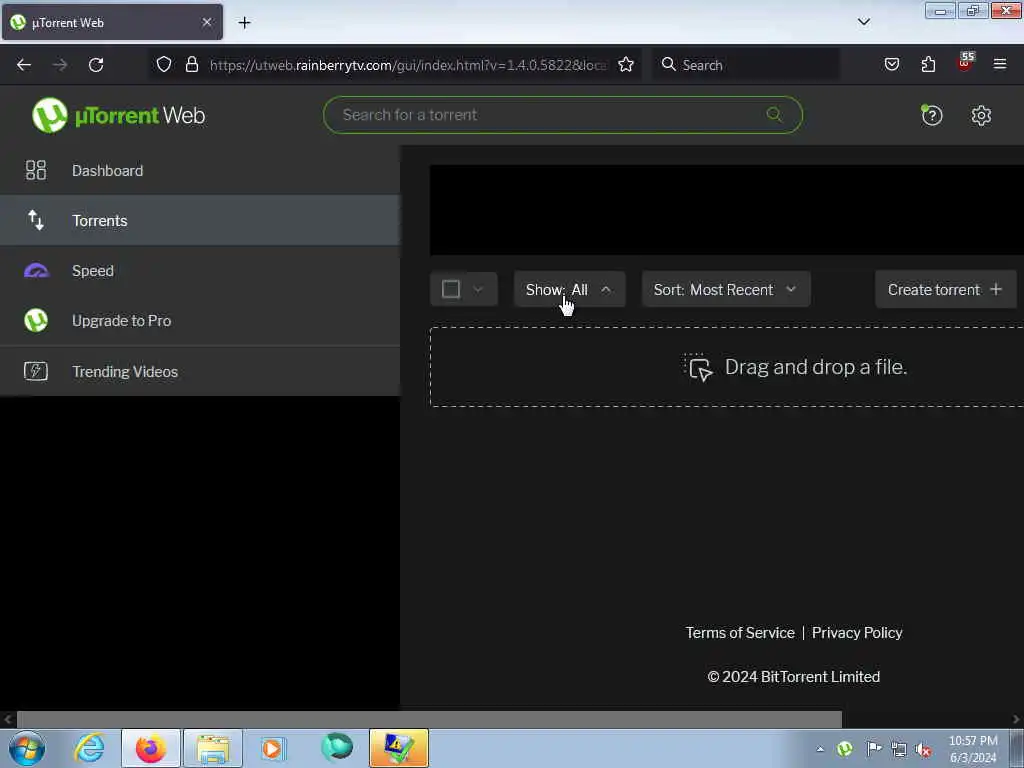Image resolution: width=1024 pixels, height=768 pixels.
Task: Open a new browser tab
Action: (x=244, y=23)
